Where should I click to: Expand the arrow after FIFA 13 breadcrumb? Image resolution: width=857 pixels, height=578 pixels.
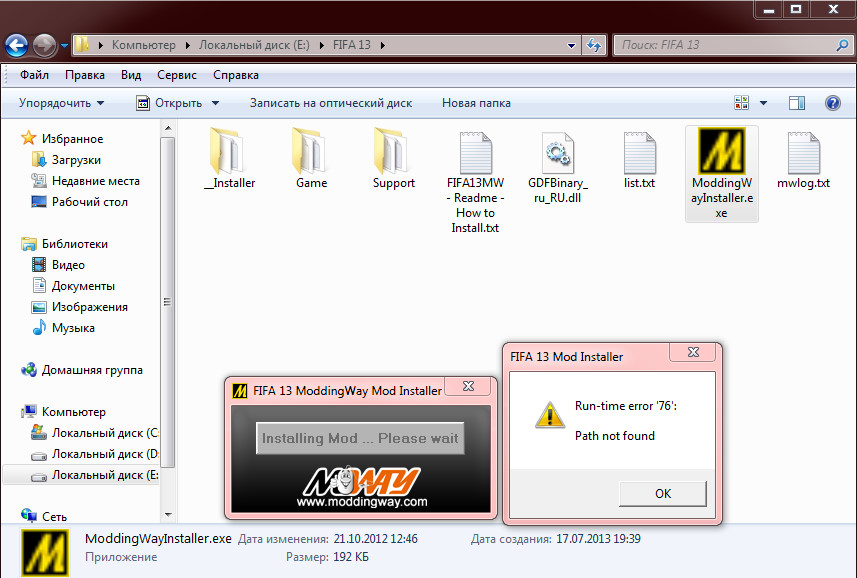pos(383,45)
